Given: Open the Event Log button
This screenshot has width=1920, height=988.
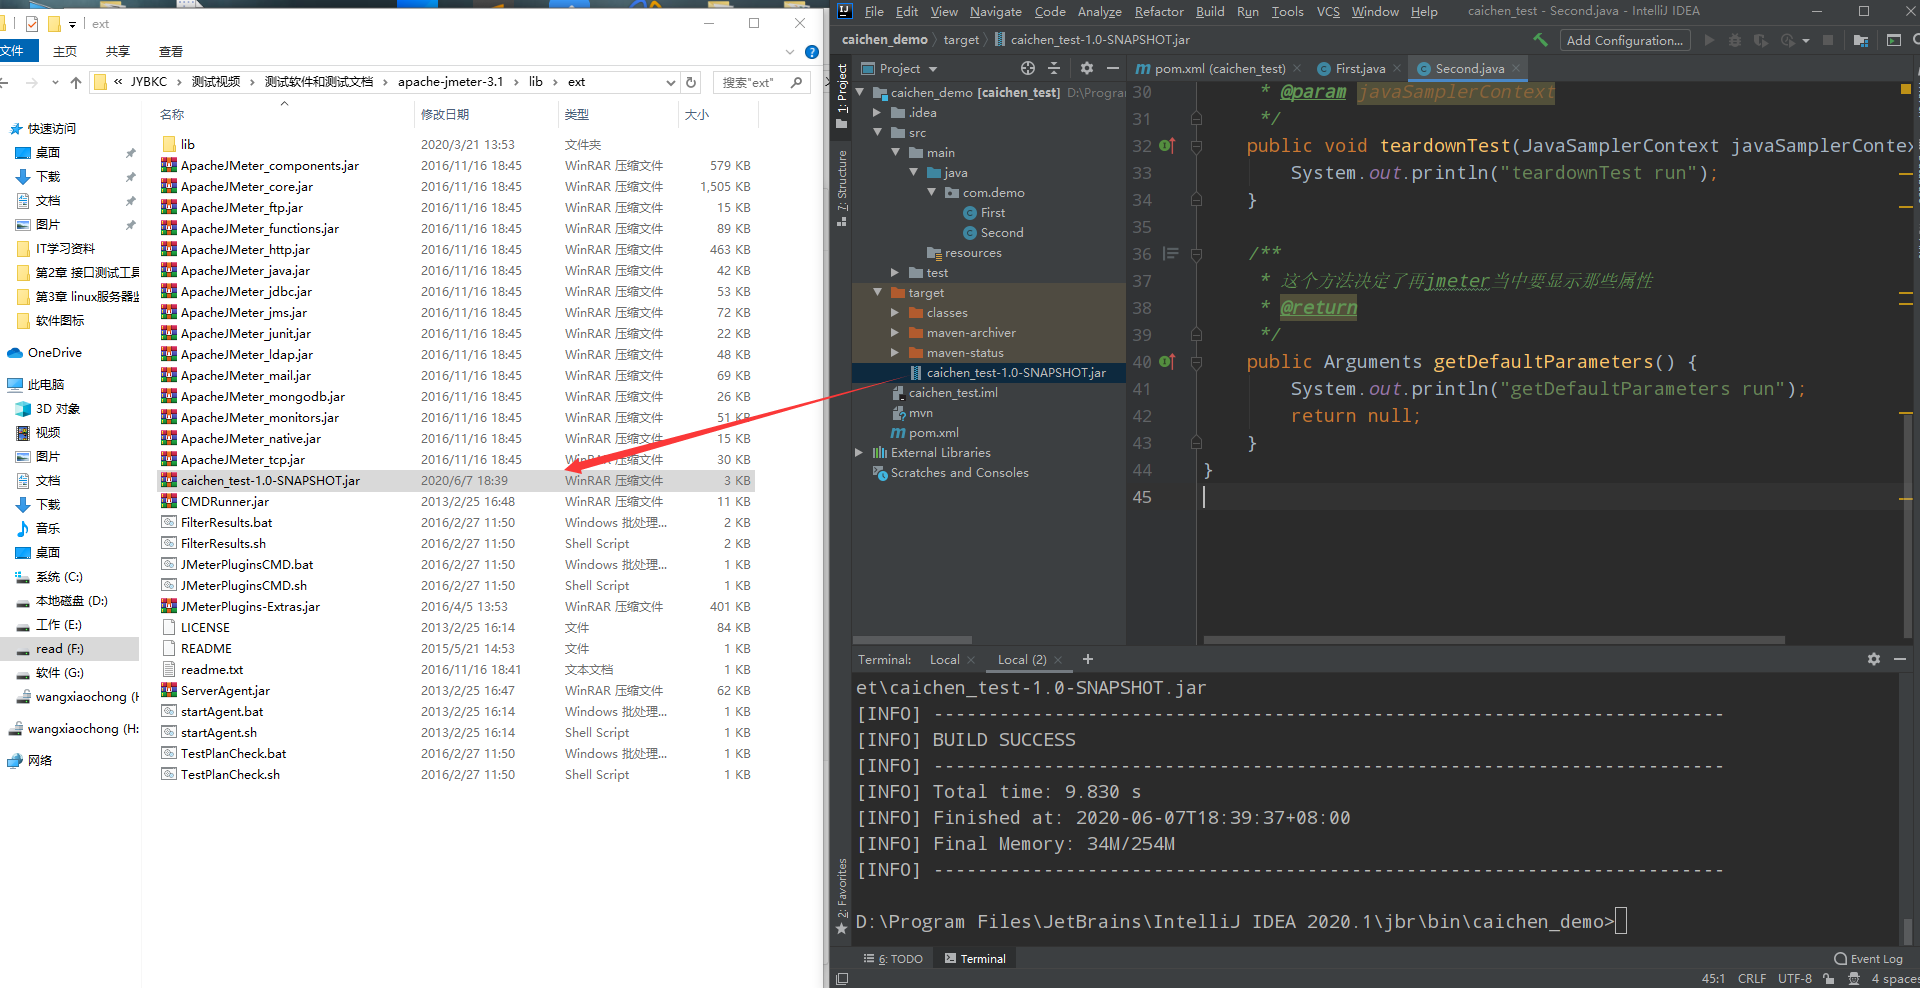Looking at the screenshot, I should tap(1869, 959).
